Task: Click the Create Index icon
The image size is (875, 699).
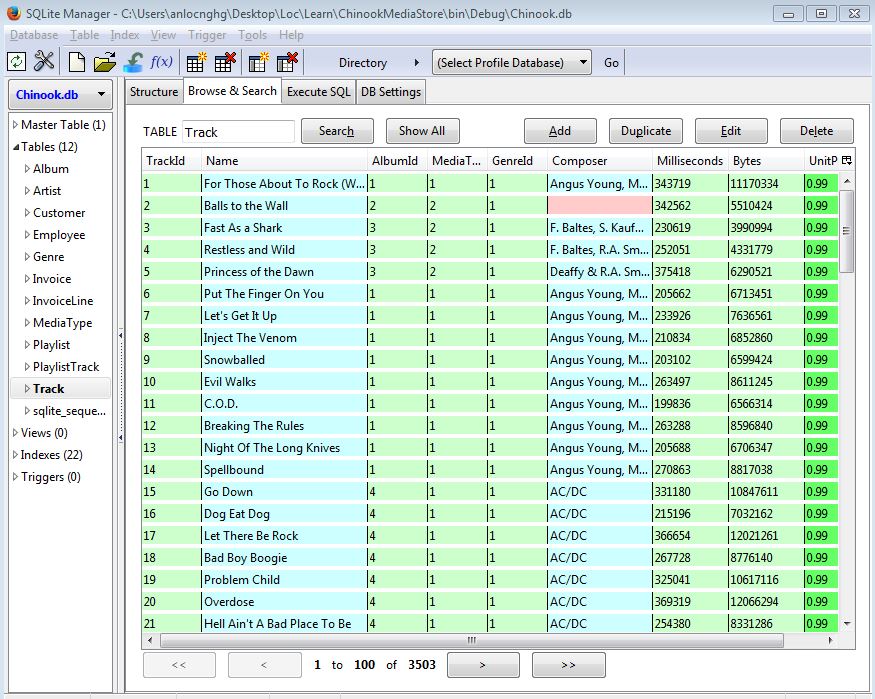Action: click(x=258, y=62)
